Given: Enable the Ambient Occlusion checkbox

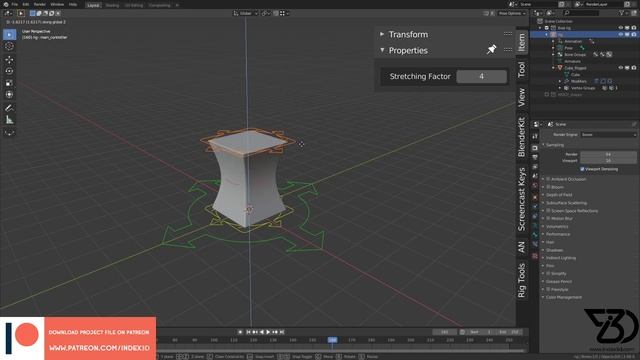Looking at the screenshot, I should [x=548, y=179].
